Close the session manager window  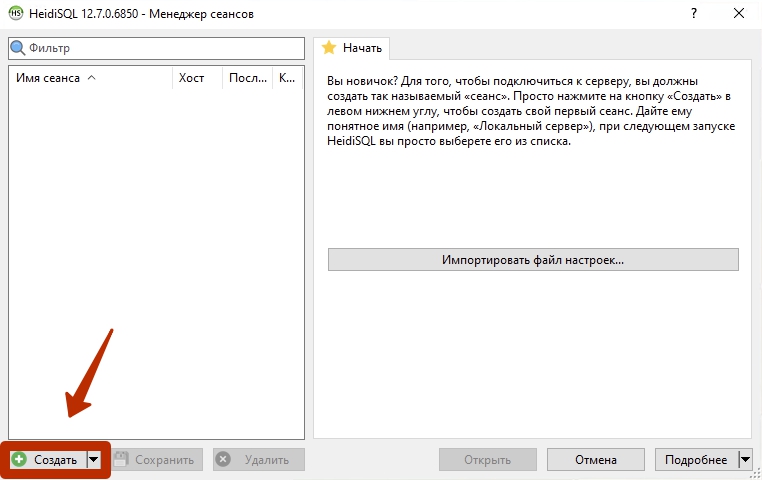[x=739, y=13]
